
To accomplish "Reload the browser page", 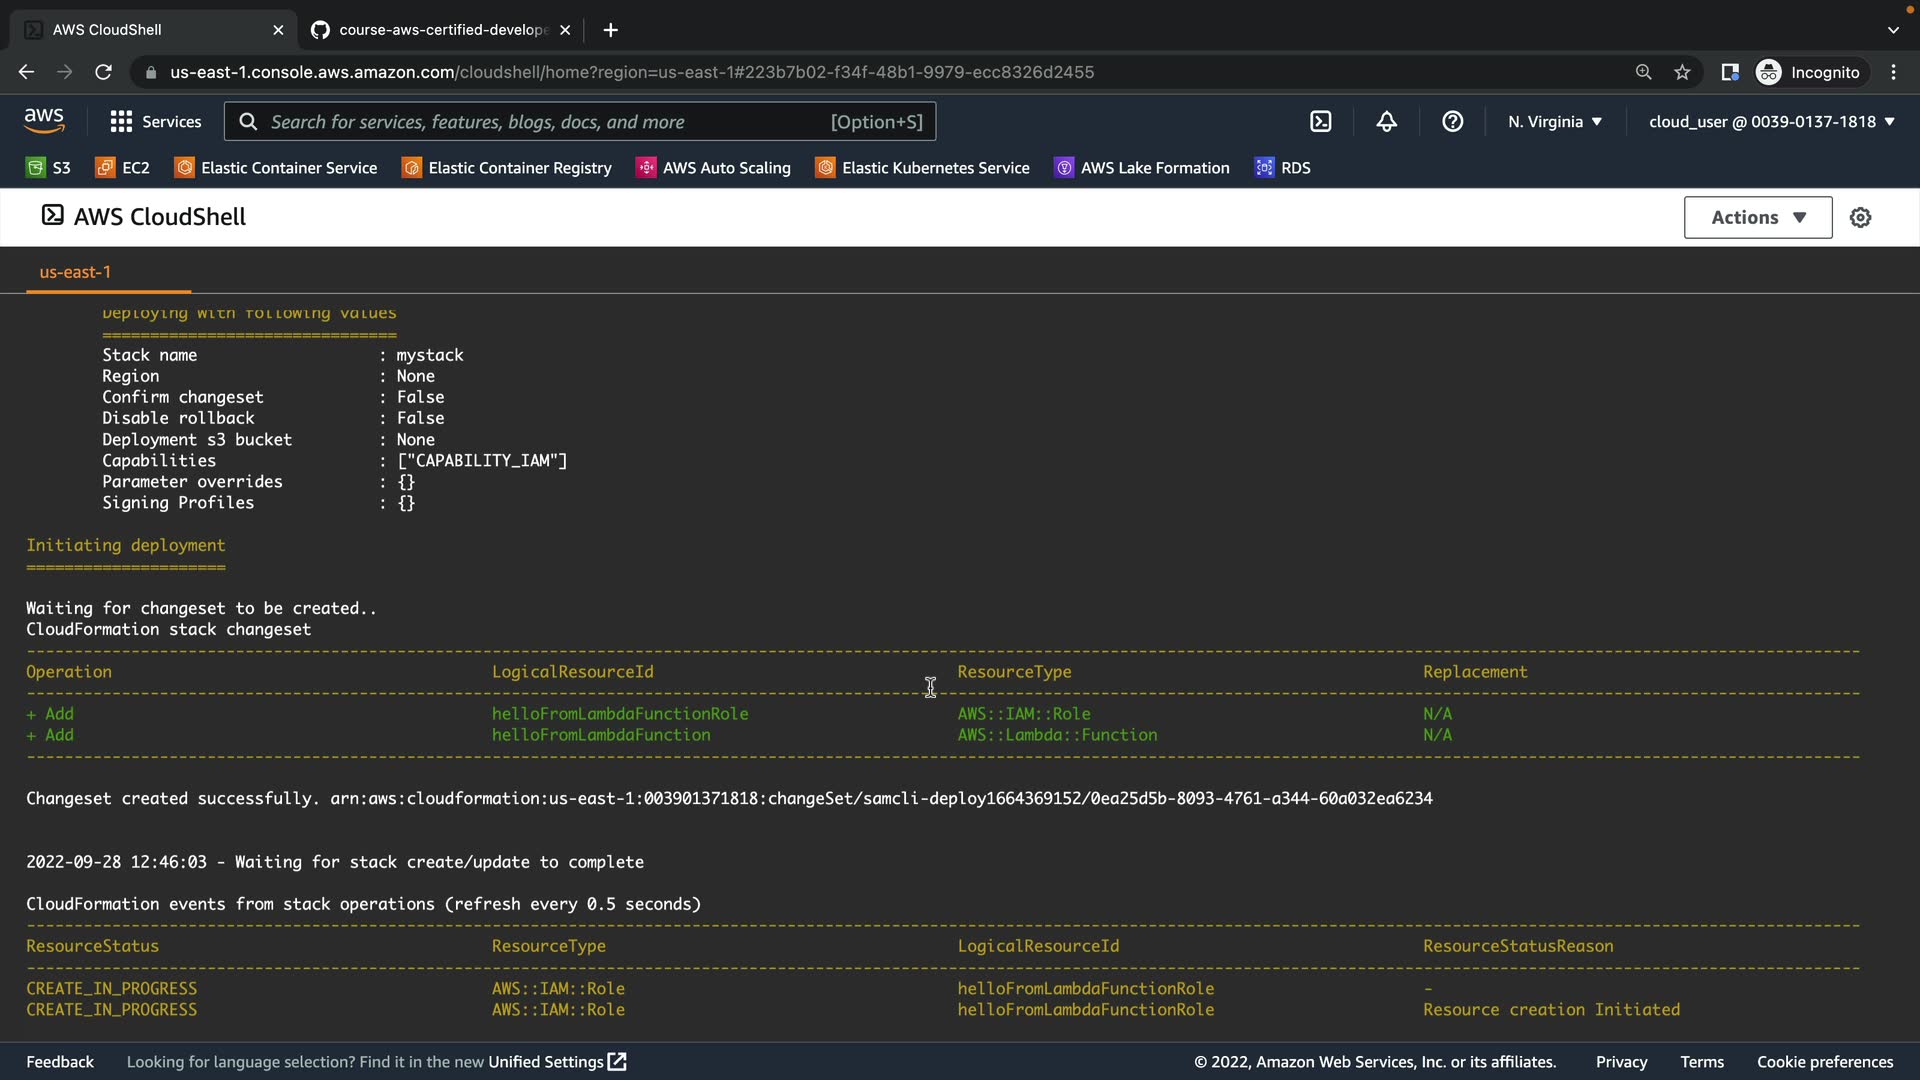I will pos(103,72).
